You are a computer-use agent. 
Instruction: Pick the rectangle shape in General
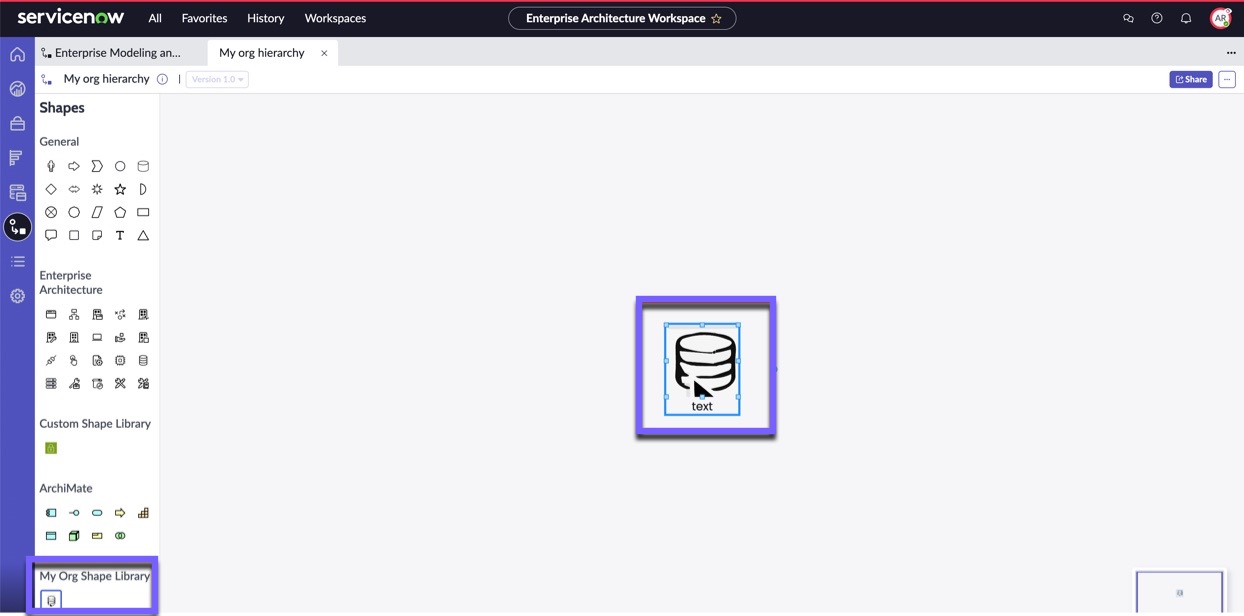(x=143, y=212)
